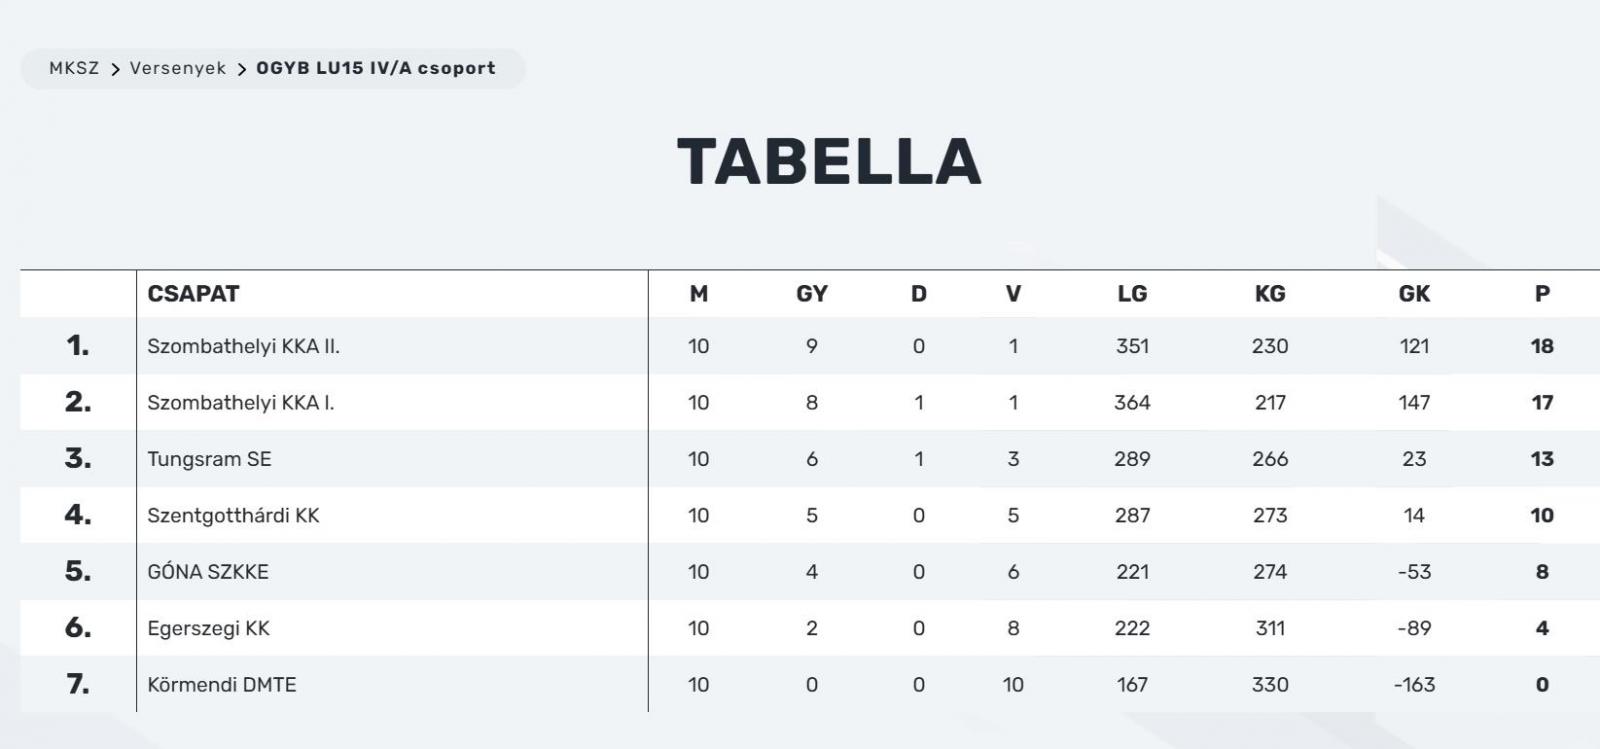
Task: Click the GK column header
Action: click(x=1414, y=293)
